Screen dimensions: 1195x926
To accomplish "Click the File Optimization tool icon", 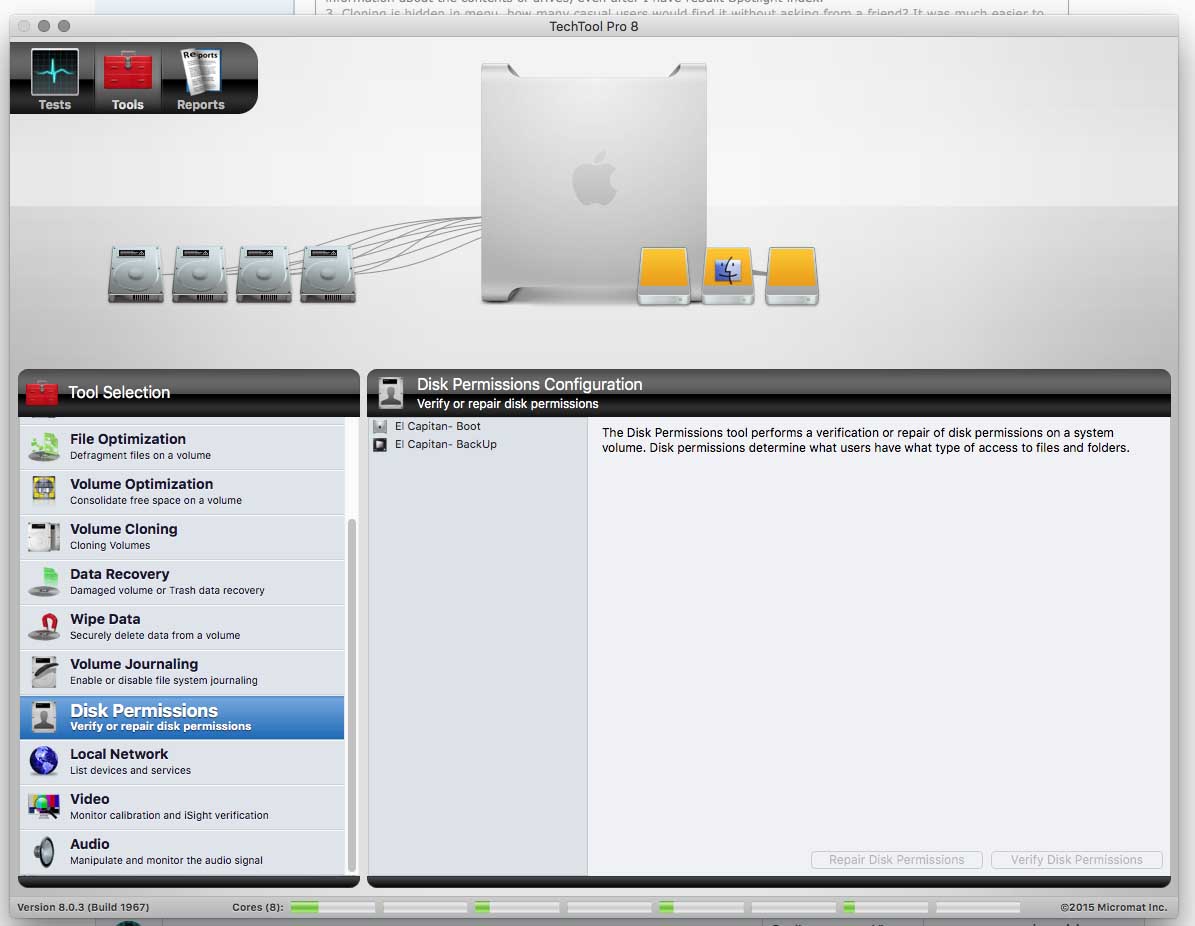I will point(44,447).
